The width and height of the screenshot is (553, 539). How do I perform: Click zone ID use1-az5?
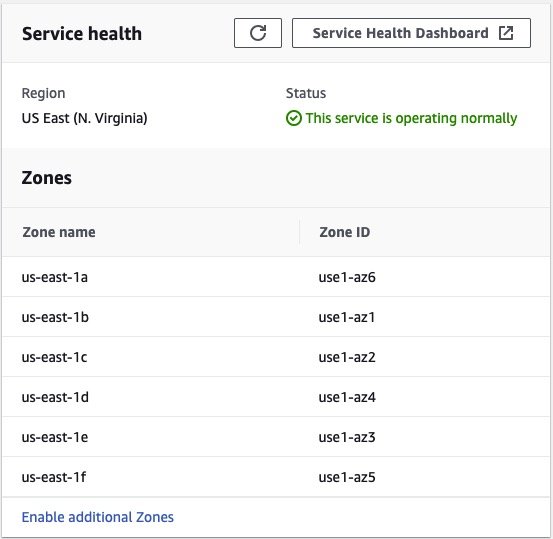pyautogui.click(x=347, y=477)
